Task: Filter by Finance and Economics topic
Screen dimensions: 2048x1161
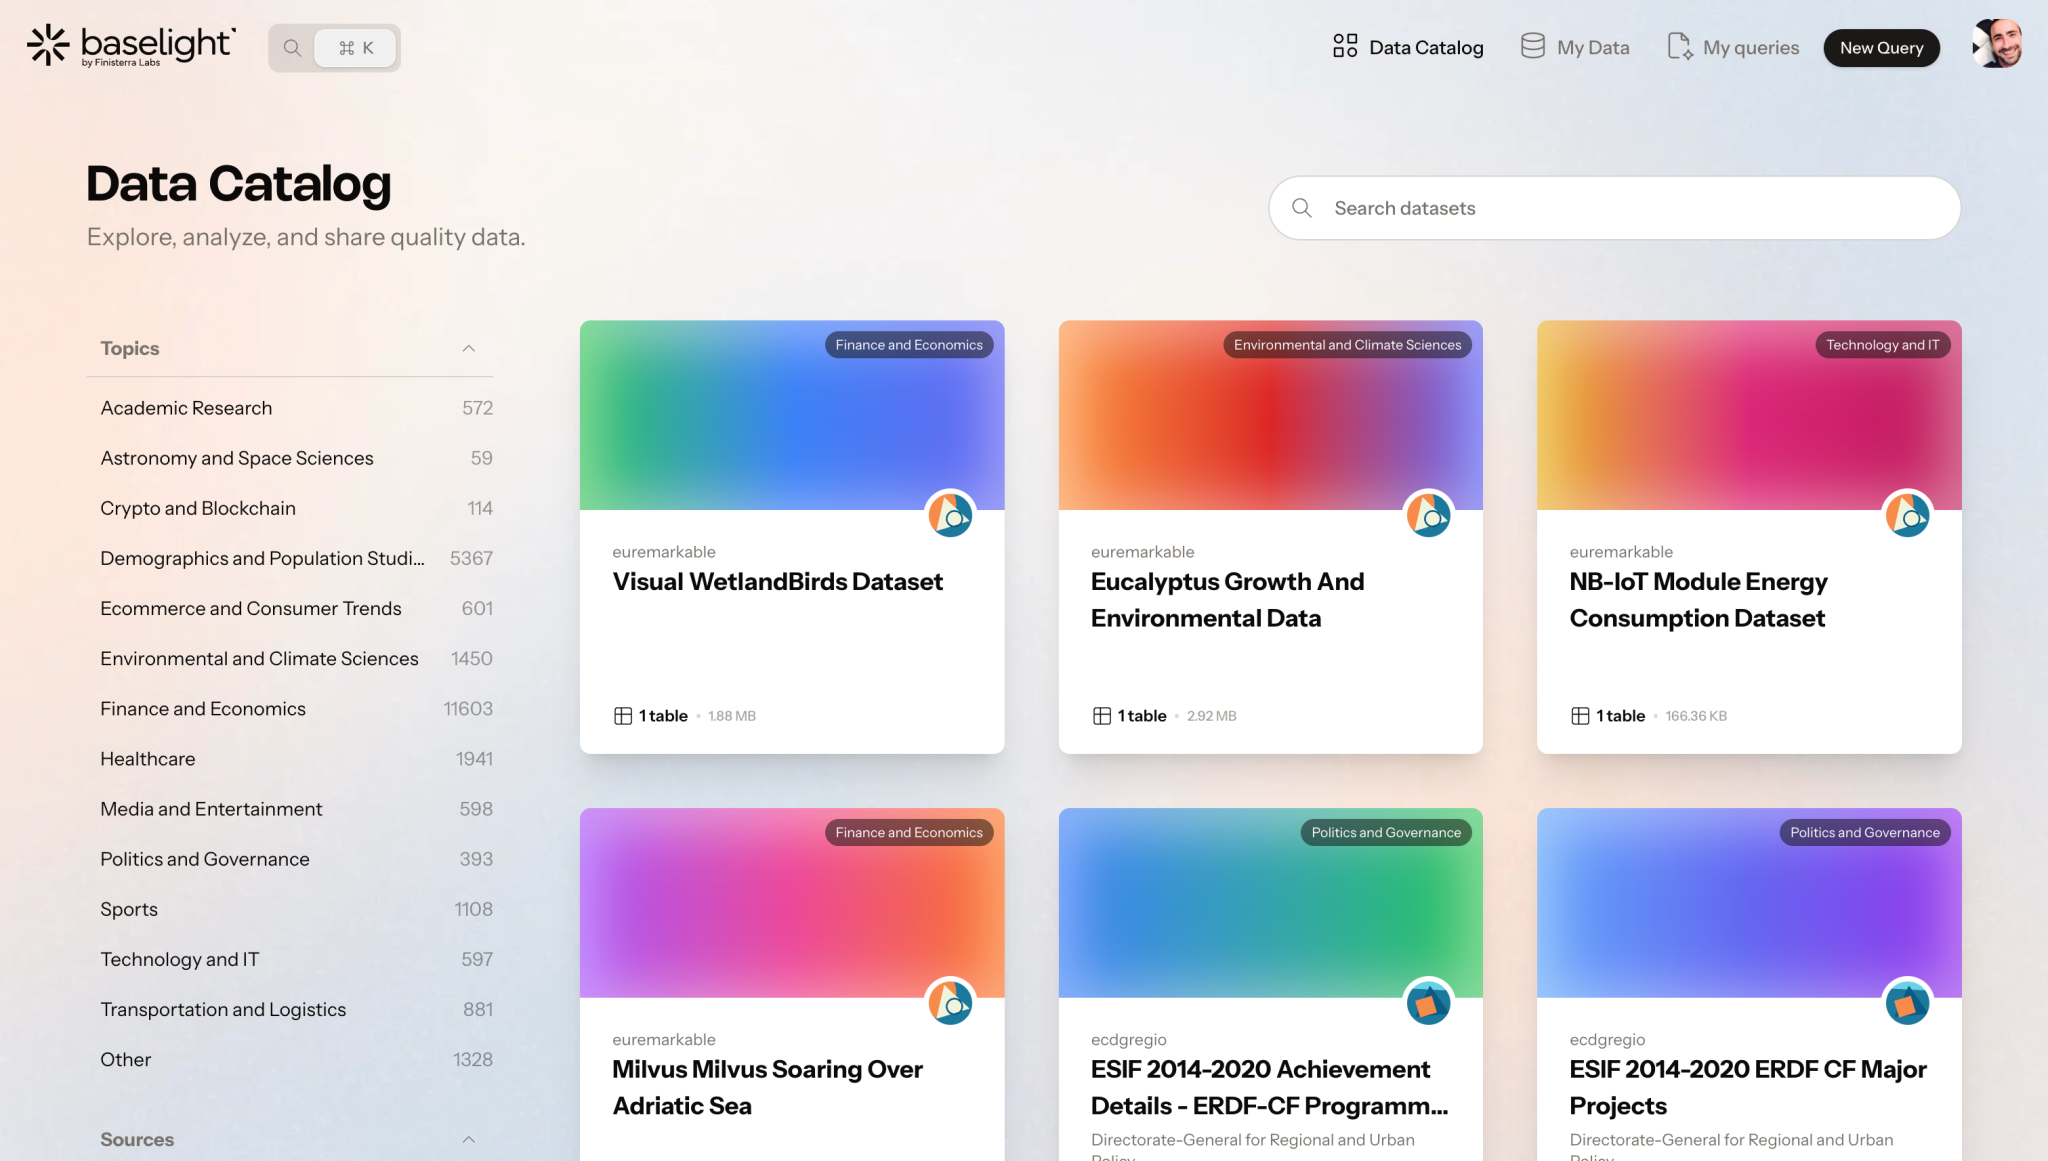Action: [x=202, y=708]
